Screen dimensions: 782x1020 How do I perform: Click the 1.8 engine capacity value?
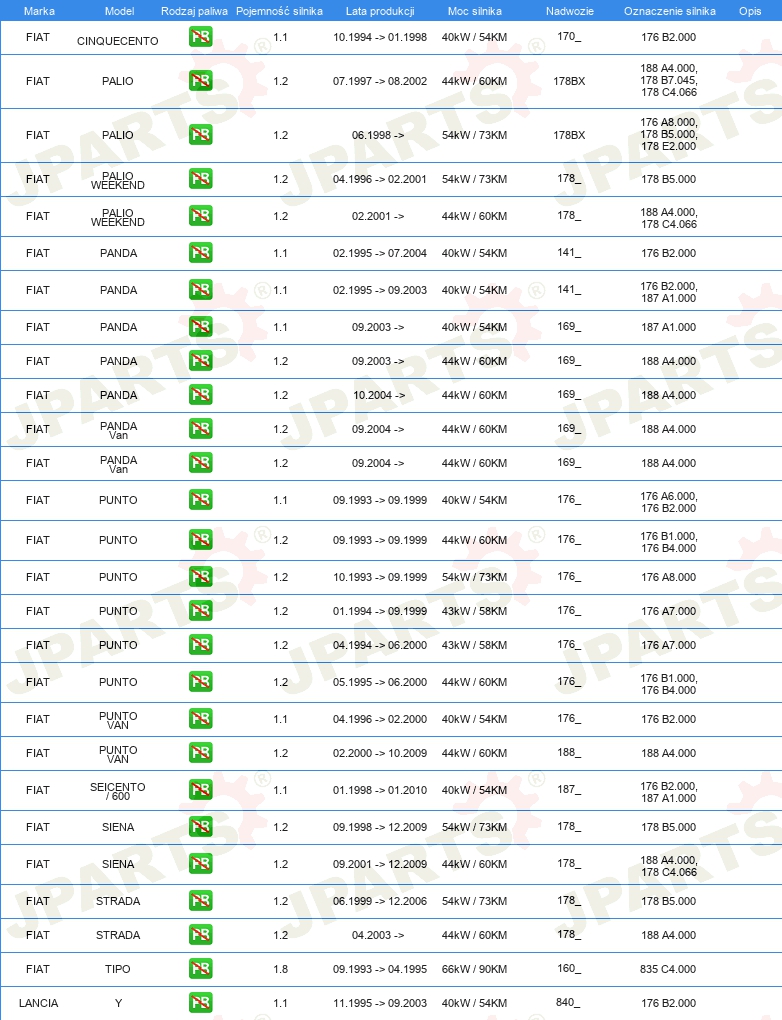pos(280,969)
